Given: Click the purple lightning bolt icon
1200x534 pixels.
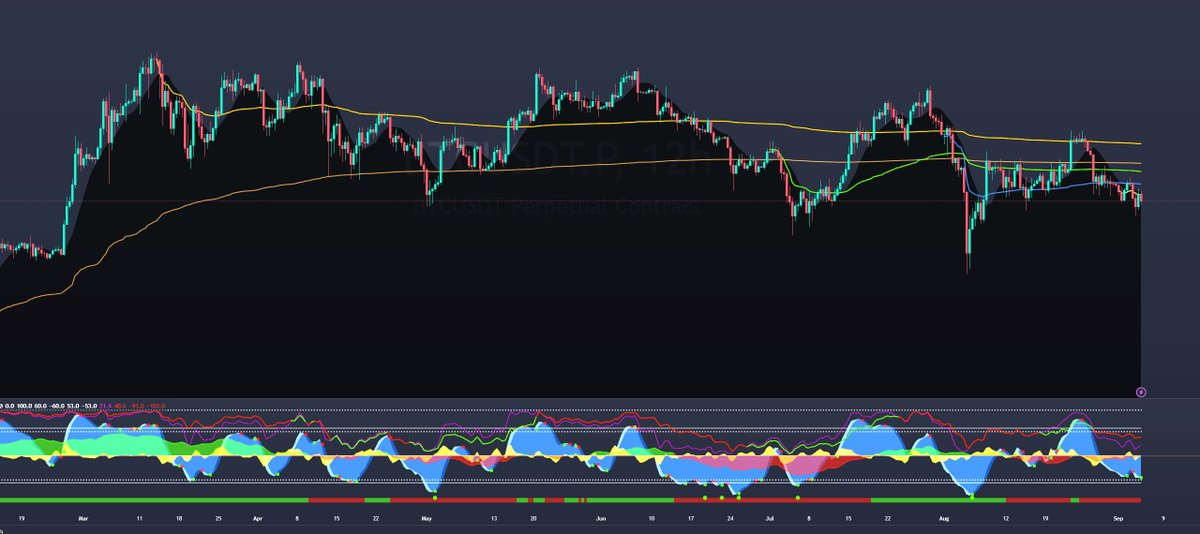Looking at the screenshot, I should pos(1142,392).
